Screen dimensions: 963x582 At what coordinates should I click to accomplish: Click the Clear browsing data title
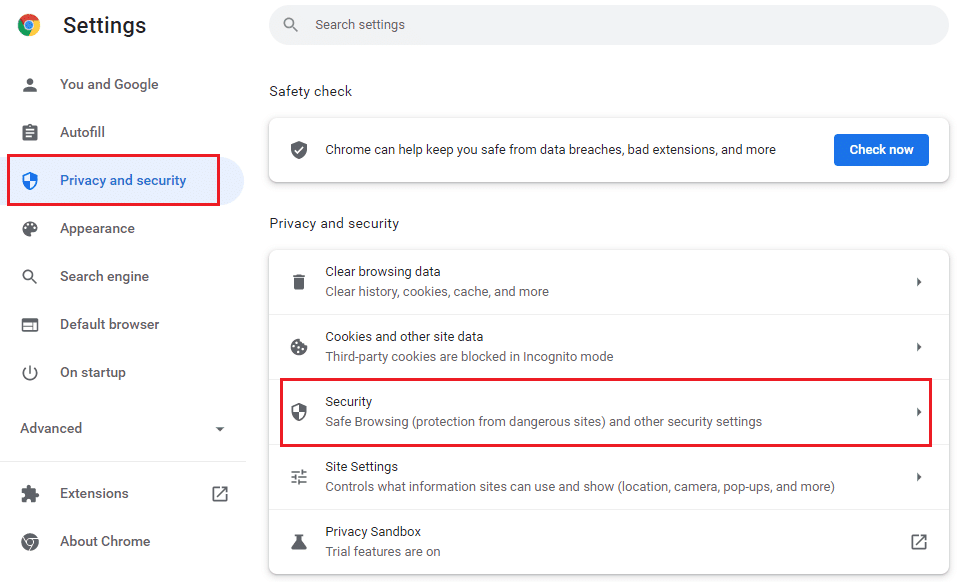click(383, 271)
